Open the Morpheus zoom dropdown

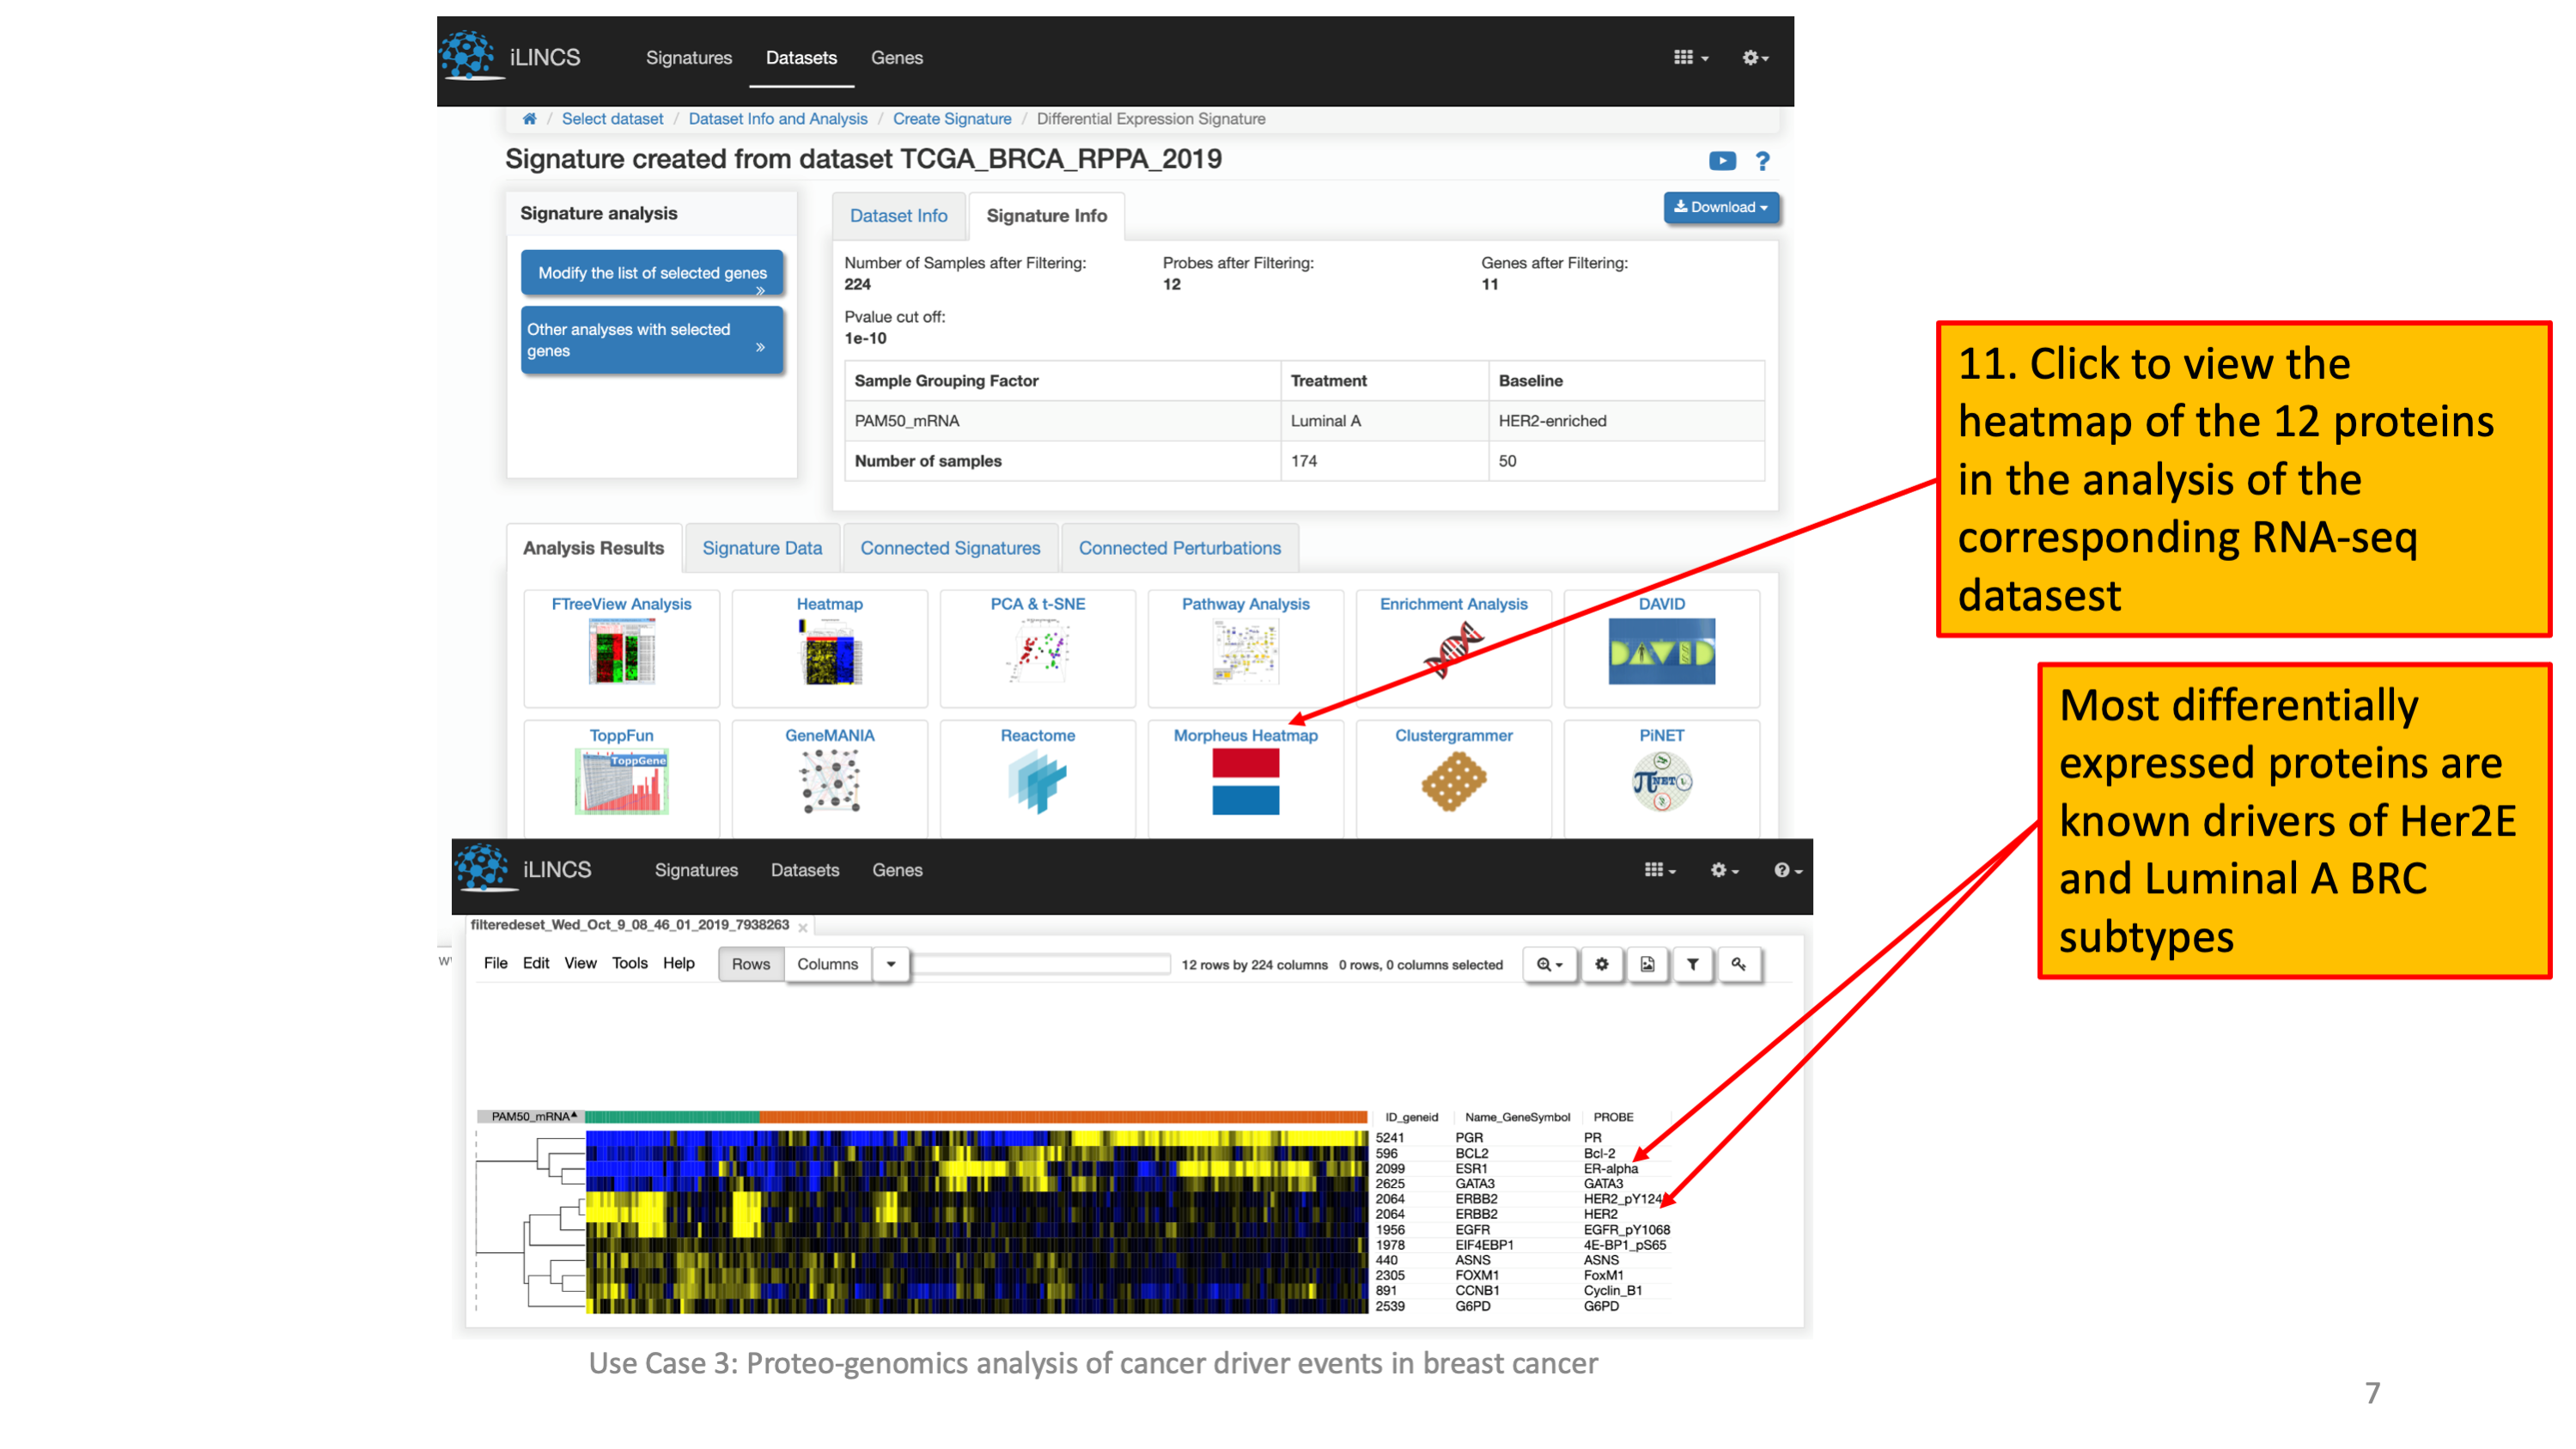(x=1549, y=964)
